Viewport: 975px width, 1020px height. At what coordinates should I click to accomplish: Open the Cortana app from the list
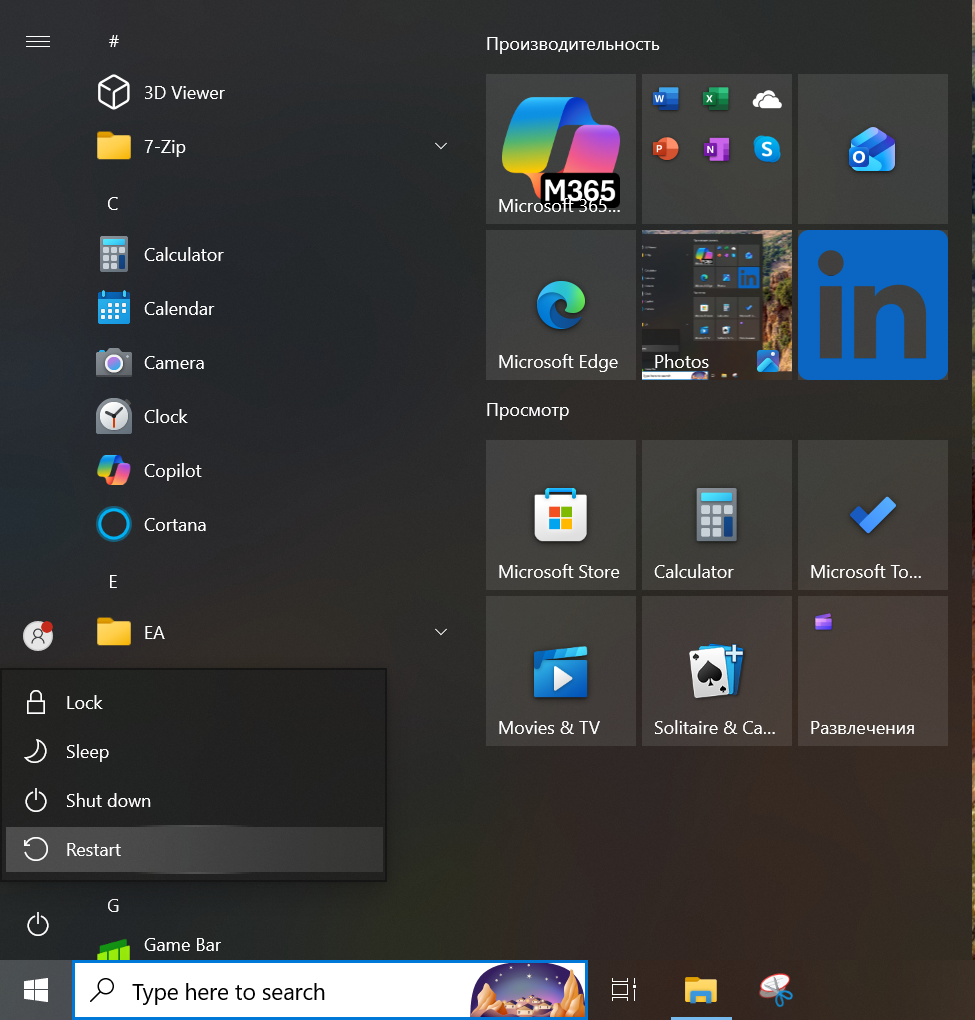[x=273, y=524]
